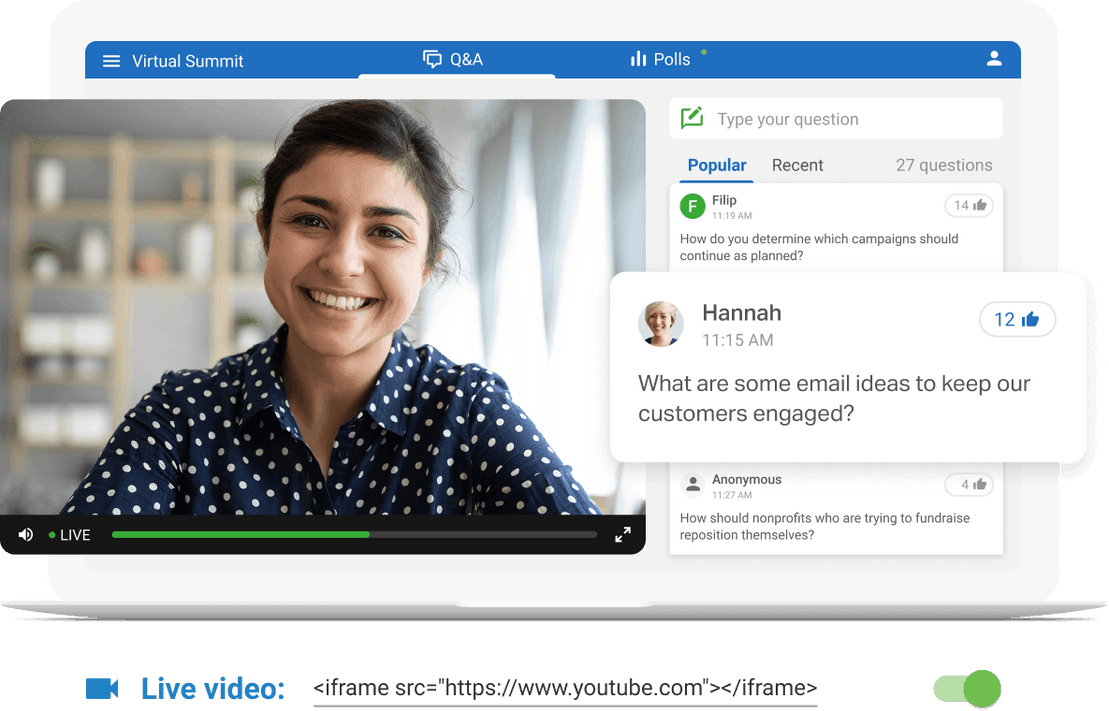Expand the live video to fullscreen

[x=622, y=534]
